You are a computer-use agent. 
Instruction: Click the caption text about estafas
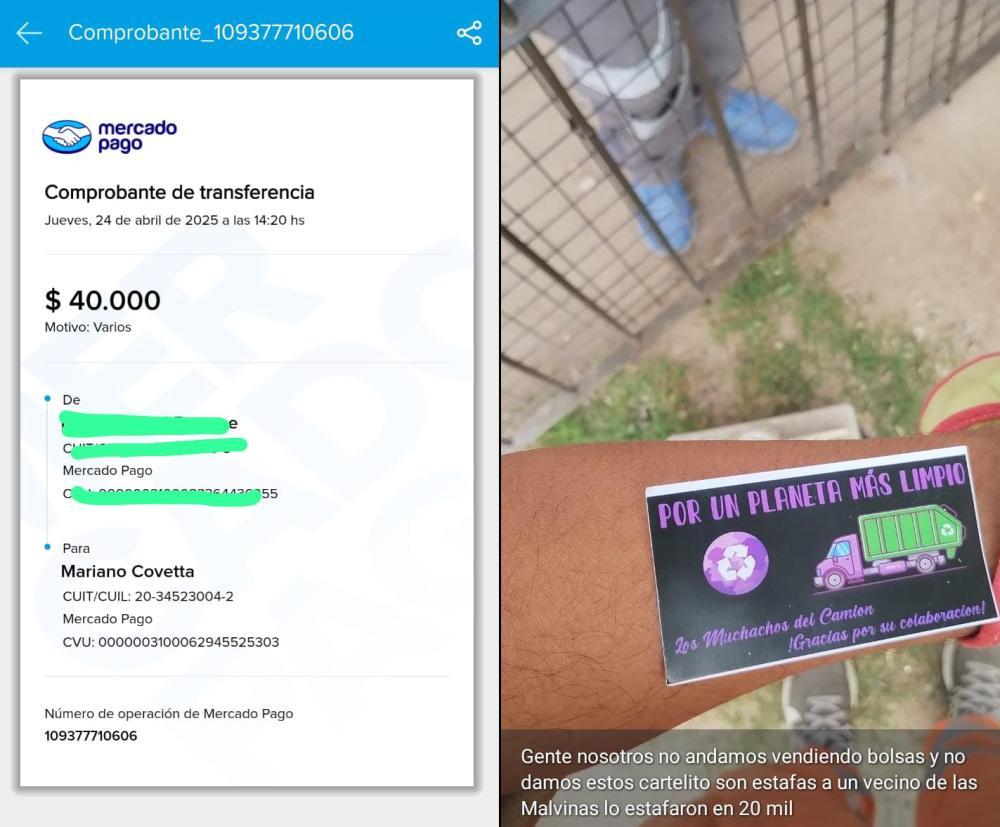click(749, 782)
